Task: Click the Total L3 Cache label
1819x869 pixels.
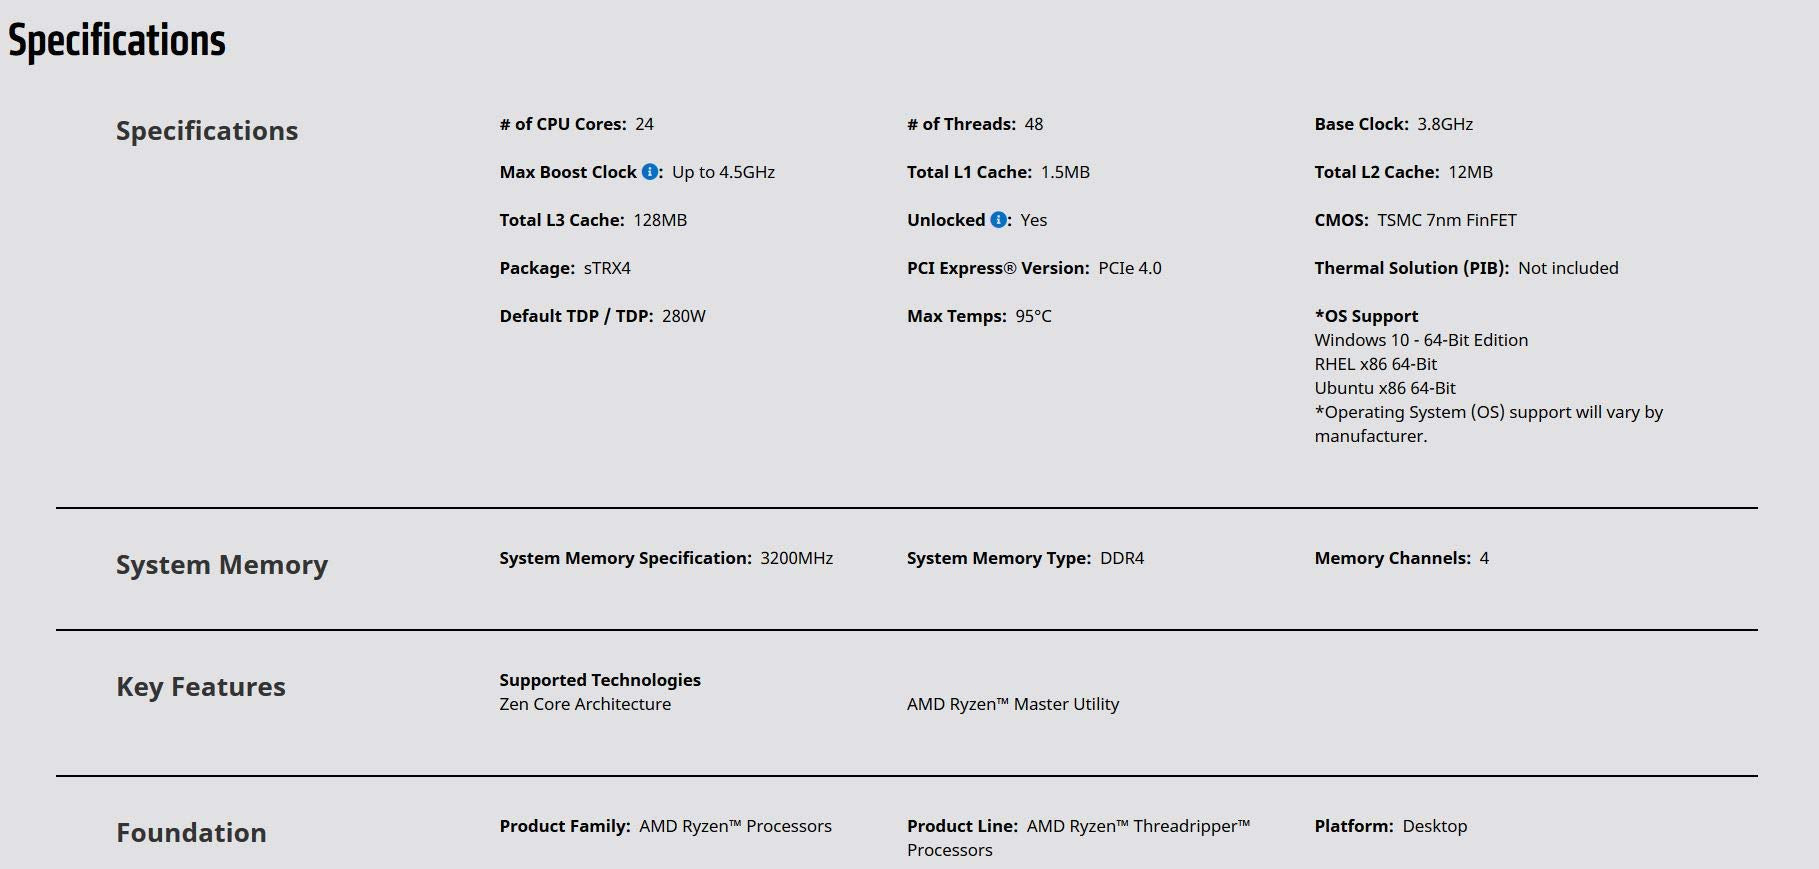Action: pos(561,220)
